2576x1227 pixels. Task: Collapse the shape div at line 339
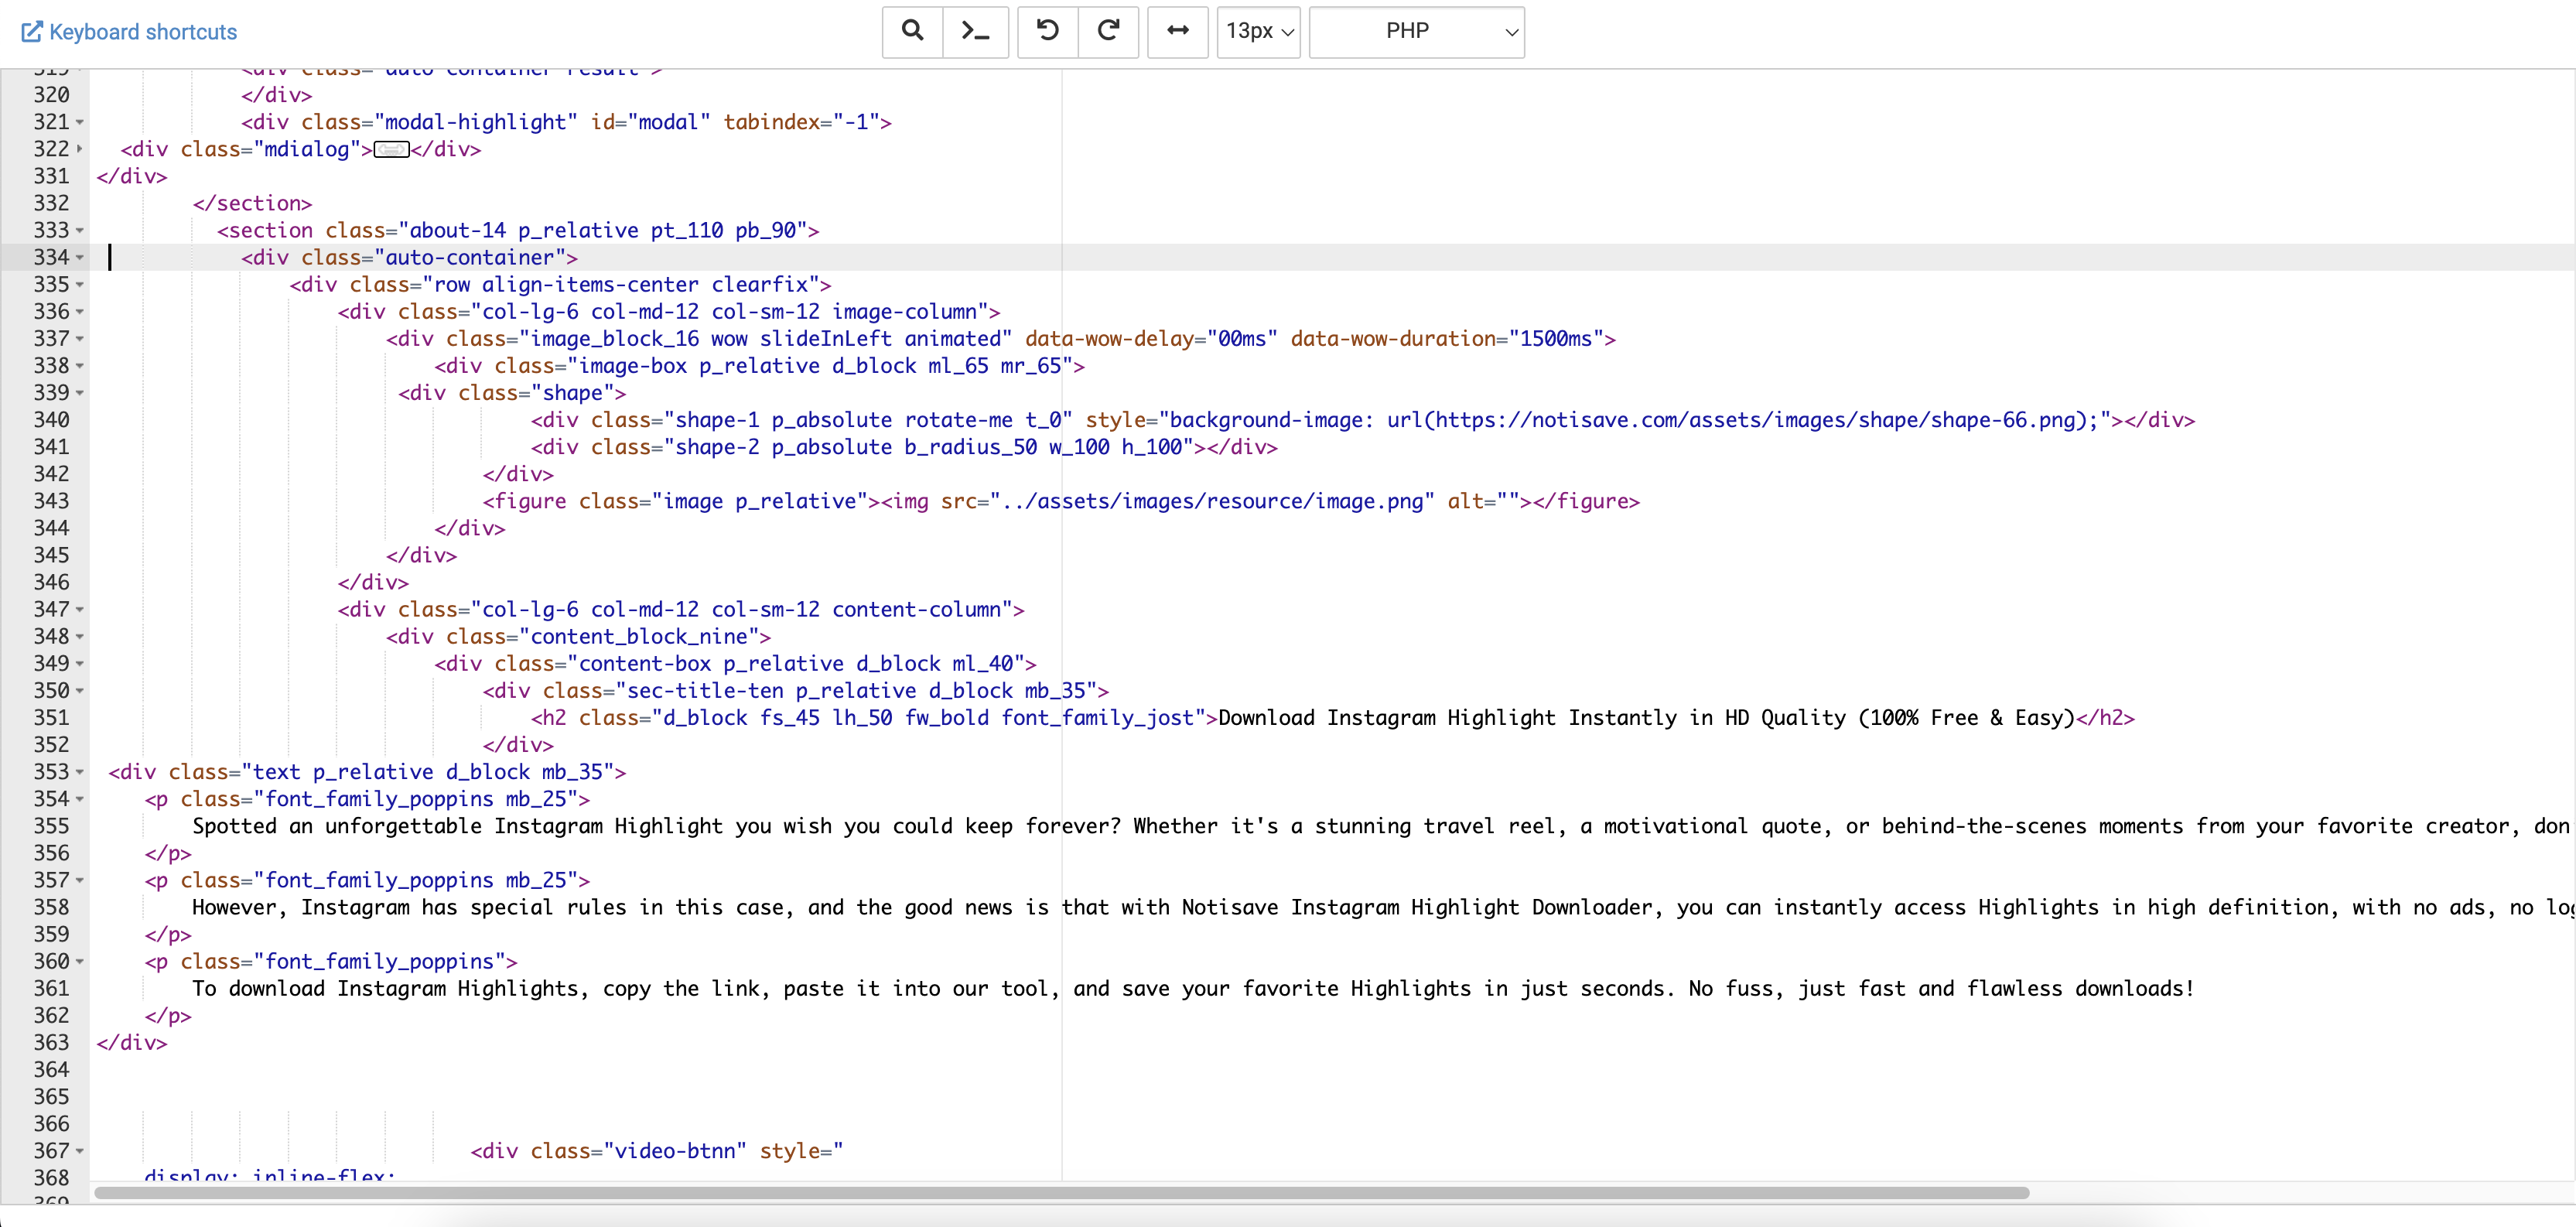tap(80, 393)
